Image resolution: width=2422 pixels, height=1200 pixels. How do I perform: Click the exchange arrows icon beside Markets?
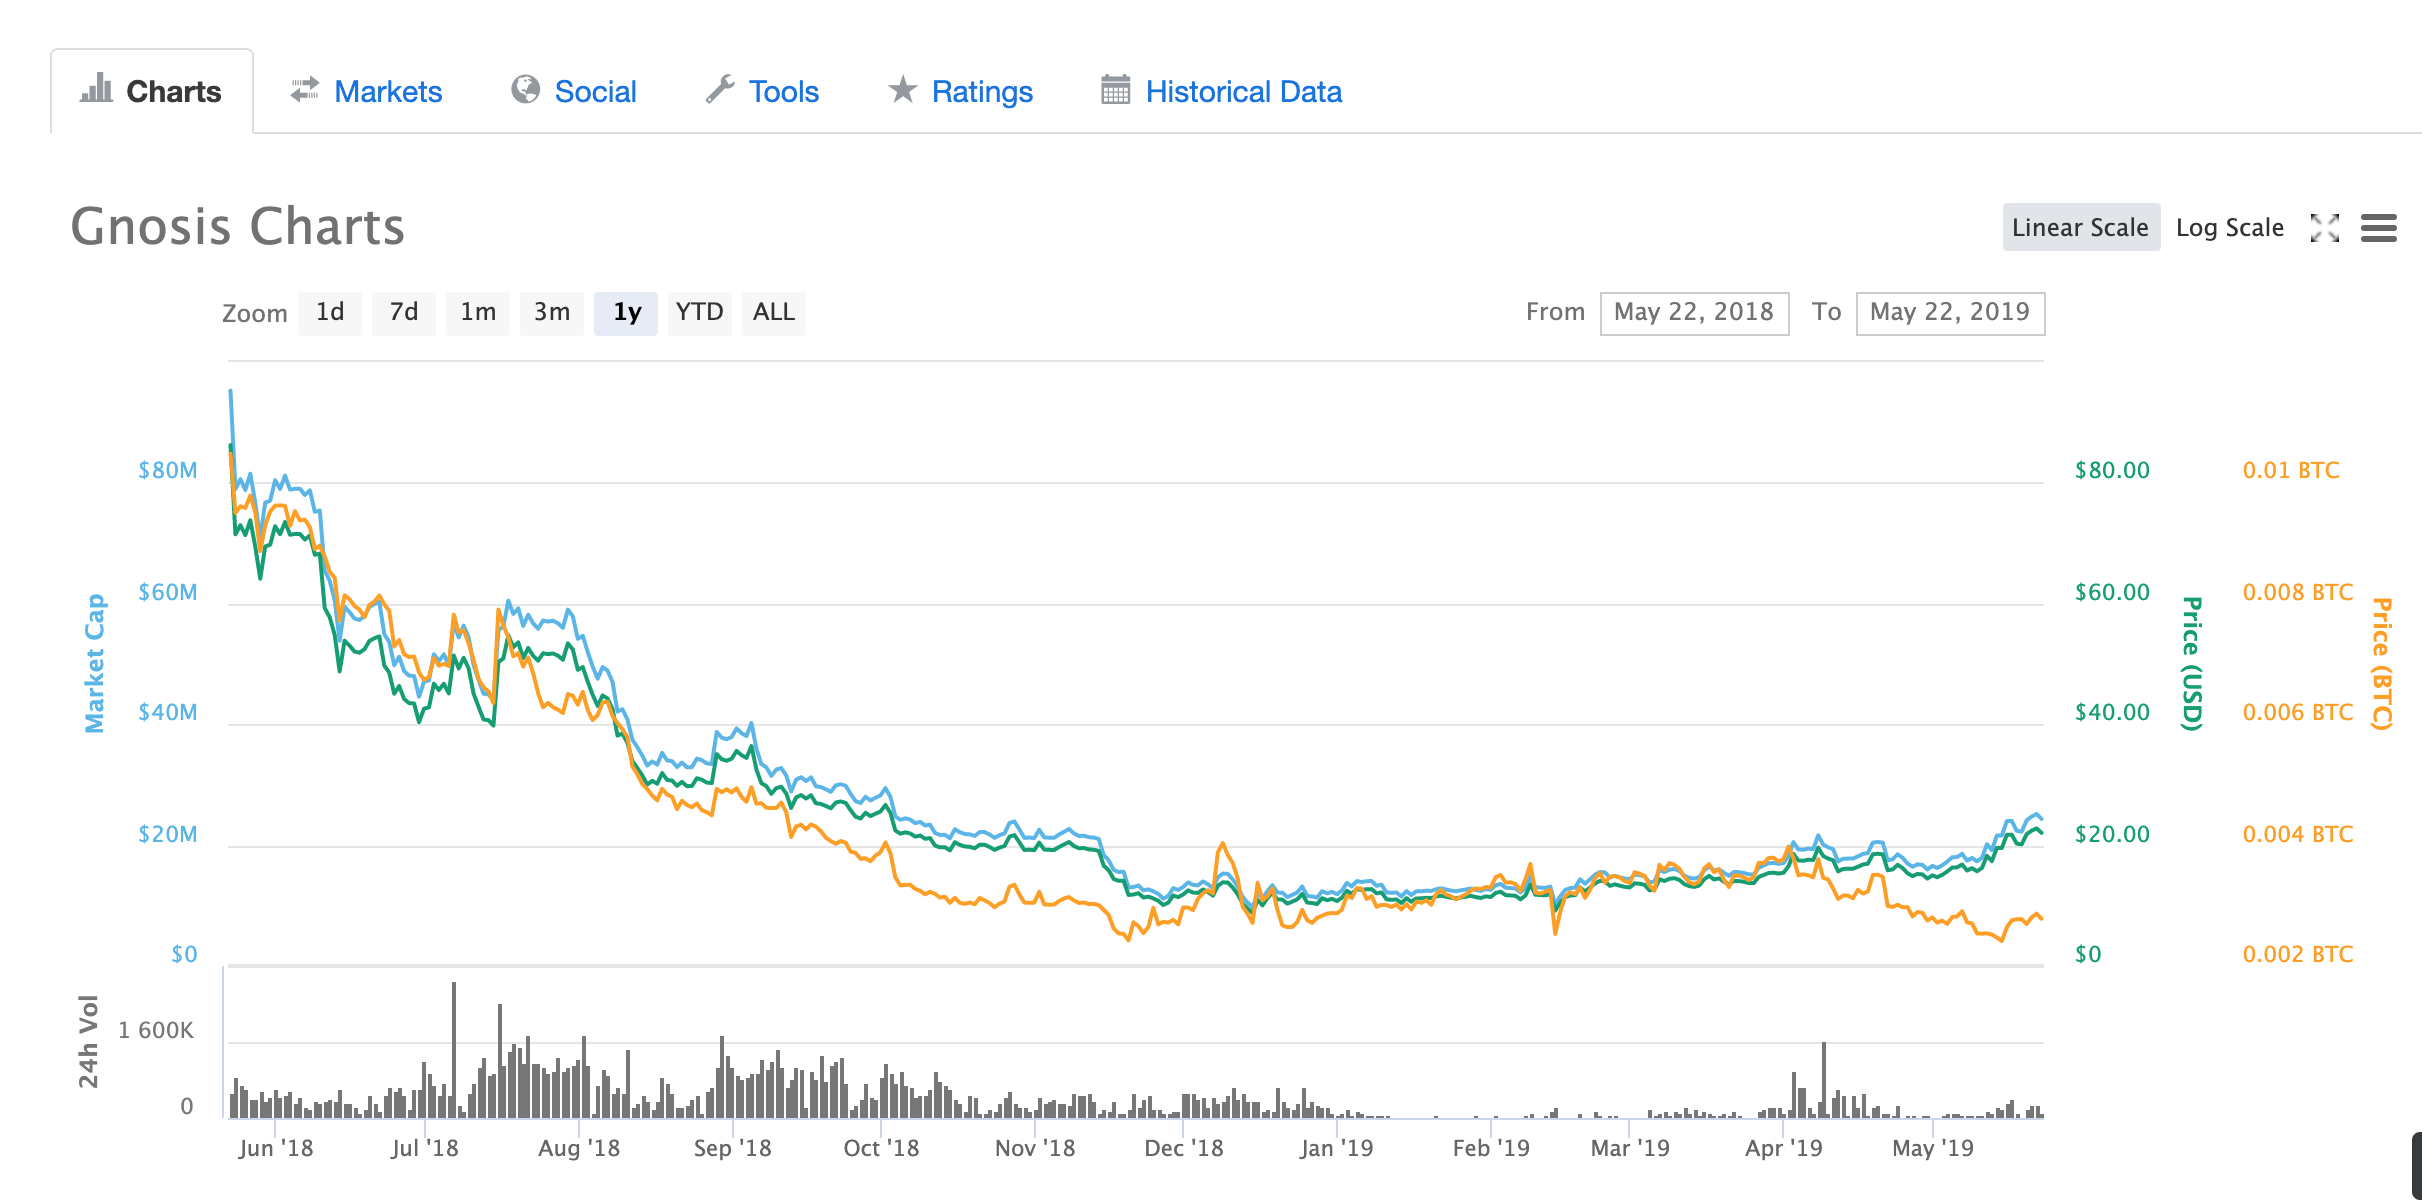[x=304, y=90]
